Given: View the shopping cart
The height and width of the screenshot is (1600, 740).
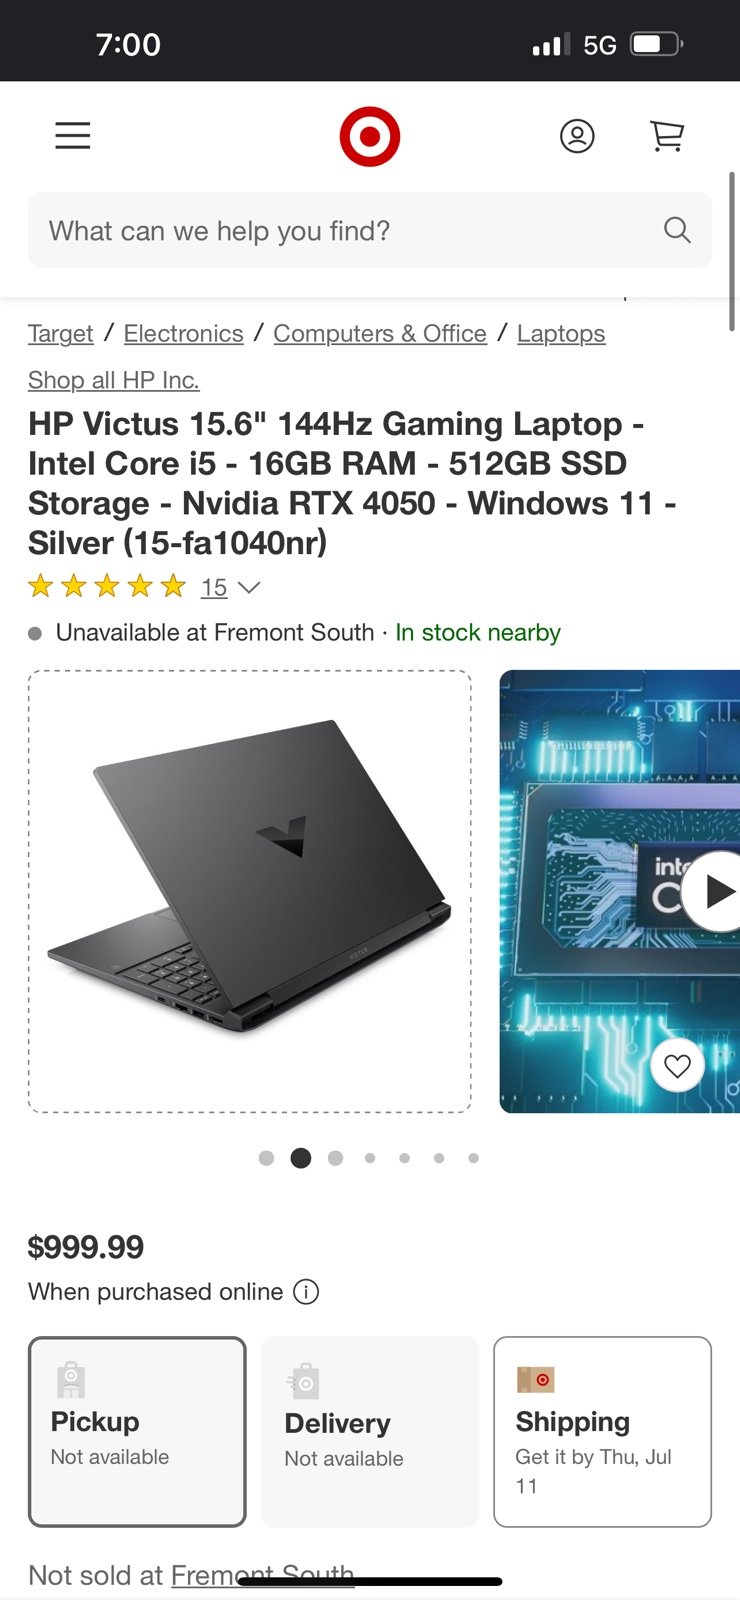Looking at the screenshot, I should [667, 135].
